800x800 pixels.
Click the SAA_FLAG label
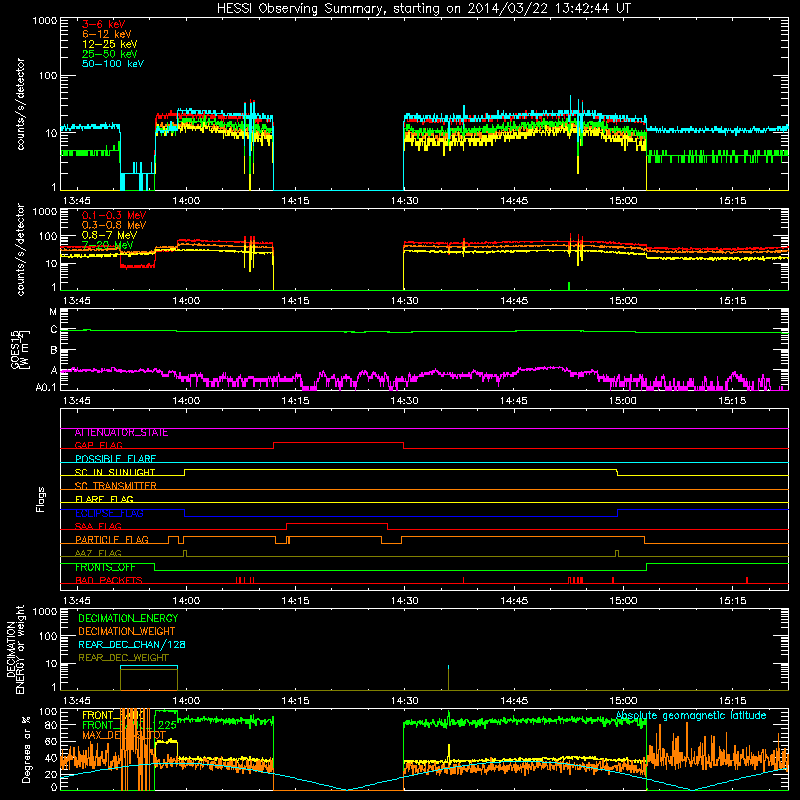[98, 526]
